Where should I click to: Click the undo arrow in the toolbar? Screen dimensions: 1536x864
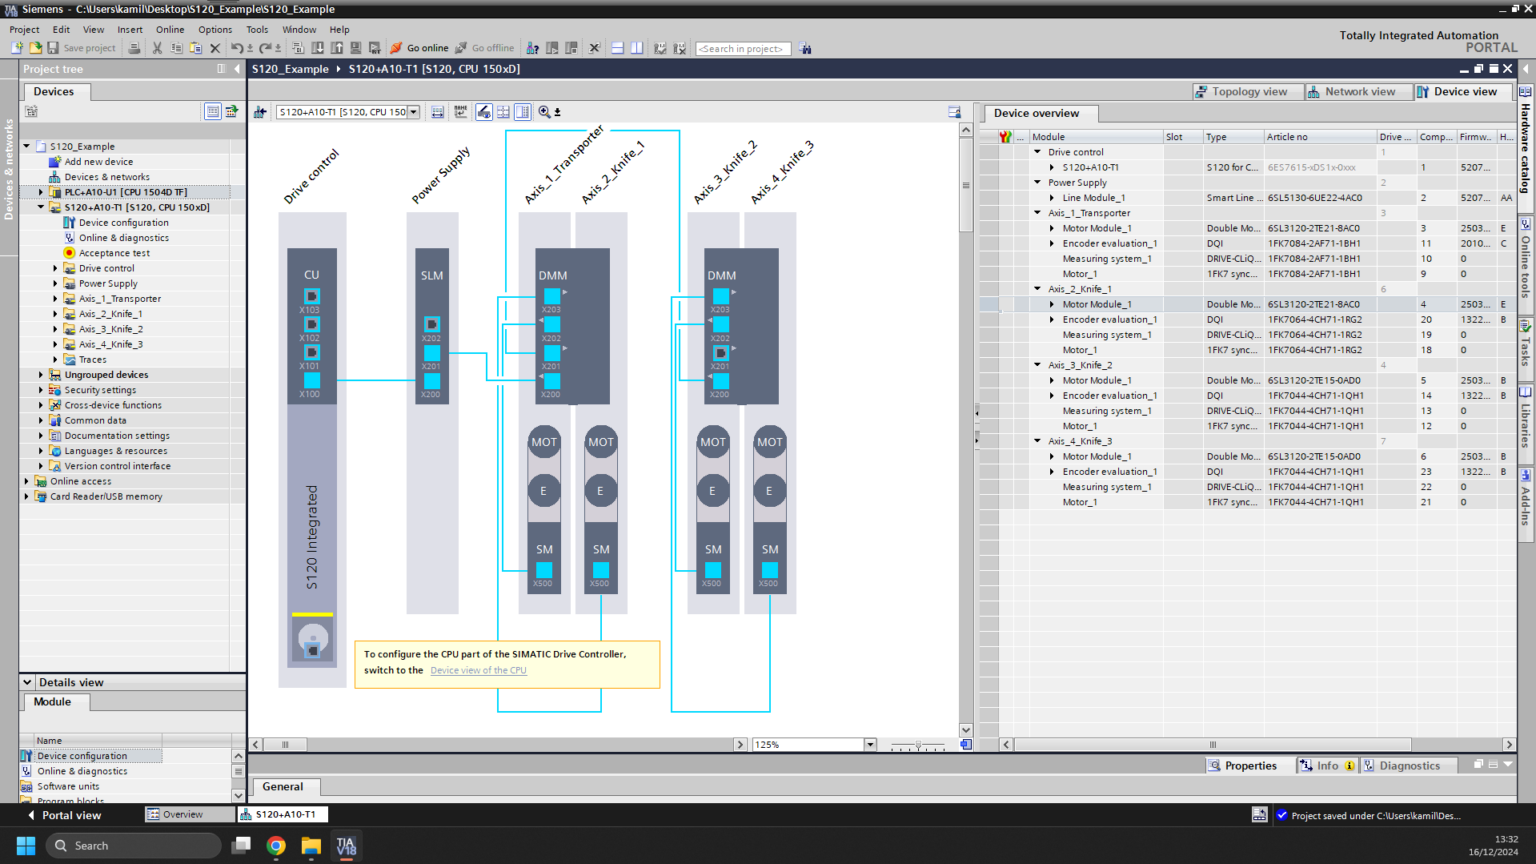[236, 48]
